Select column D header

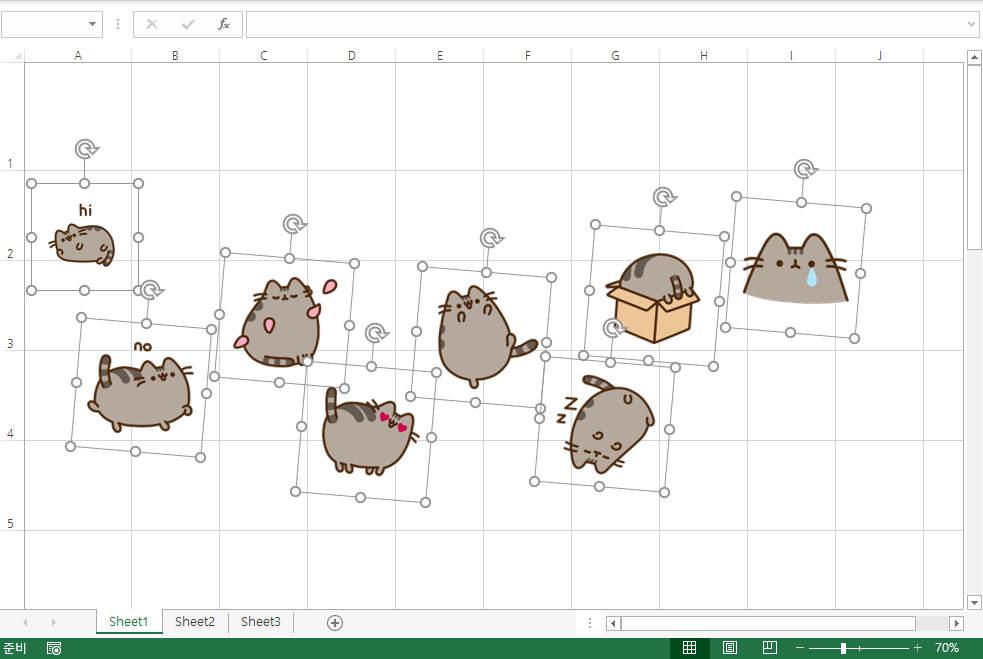click(352, 56)
